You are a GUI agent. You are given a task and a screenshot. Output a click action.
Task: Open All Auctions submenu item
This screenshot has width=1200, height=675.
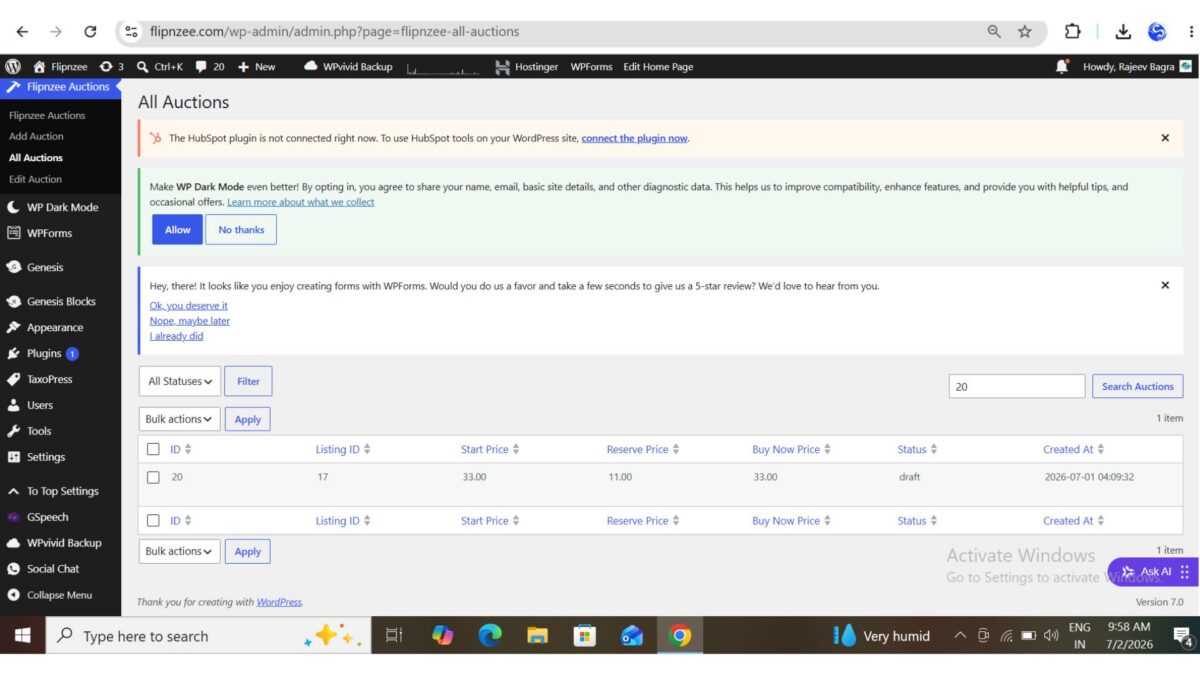pyautogui.click(x=36, y=158)
